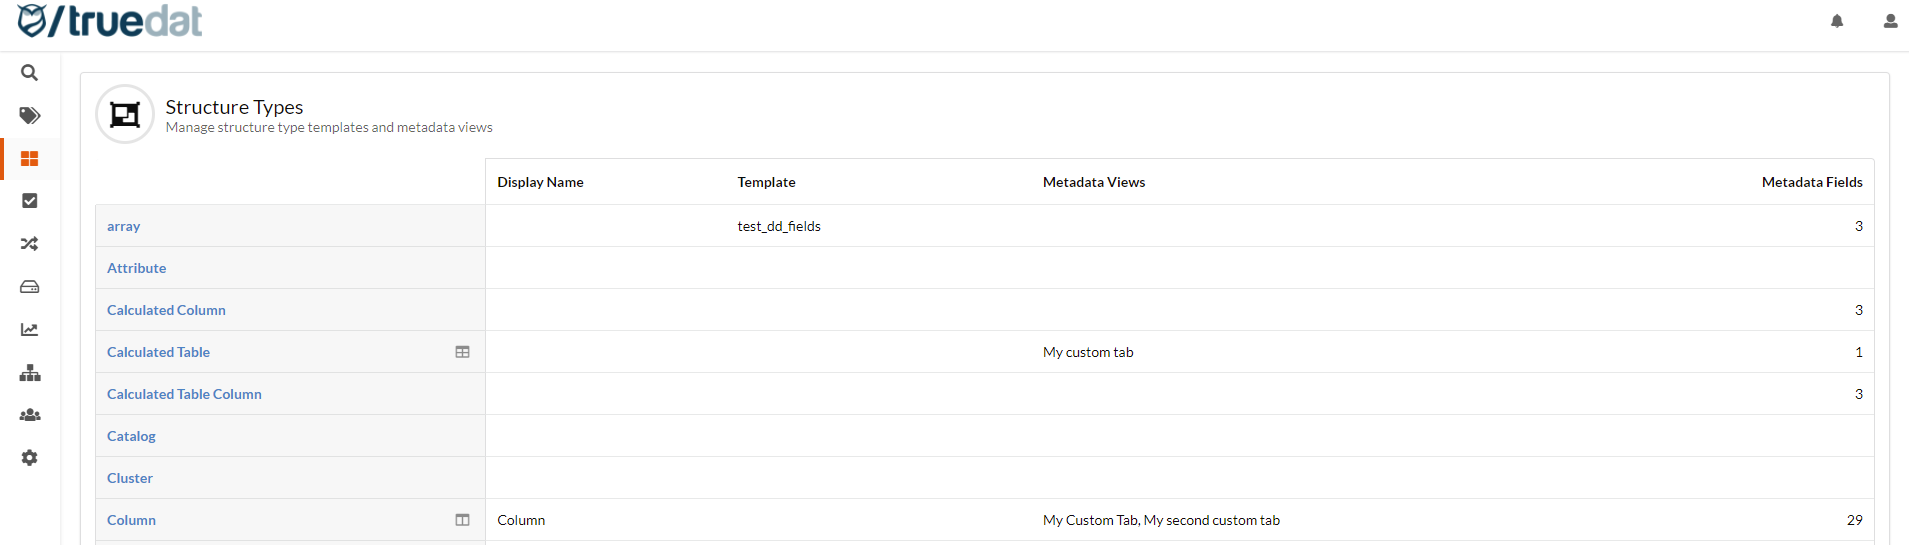Open notifications bell icon

(x=1837, y=21)
